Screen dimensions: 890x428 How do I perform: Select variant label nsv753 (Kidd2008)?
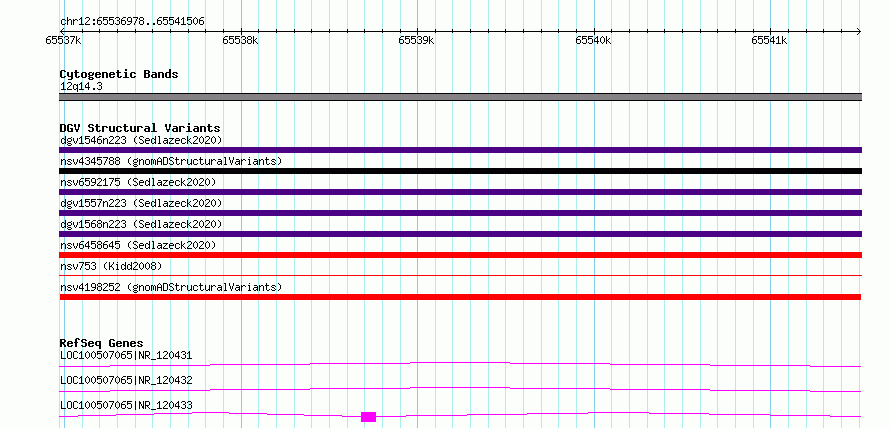coord(111,266)
